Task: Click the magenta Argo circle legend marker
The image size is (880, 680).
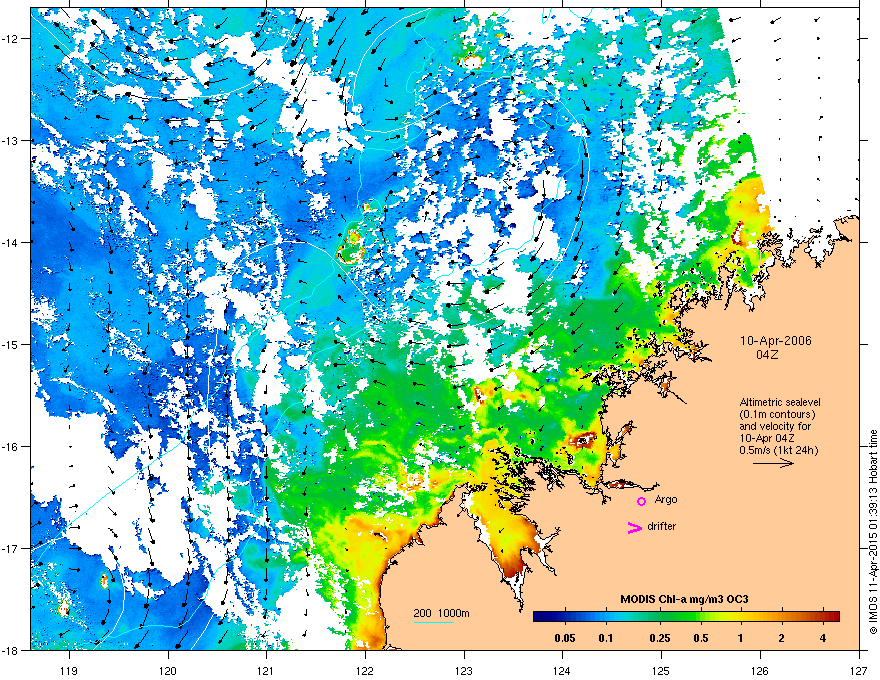Action: click(641, 501)
